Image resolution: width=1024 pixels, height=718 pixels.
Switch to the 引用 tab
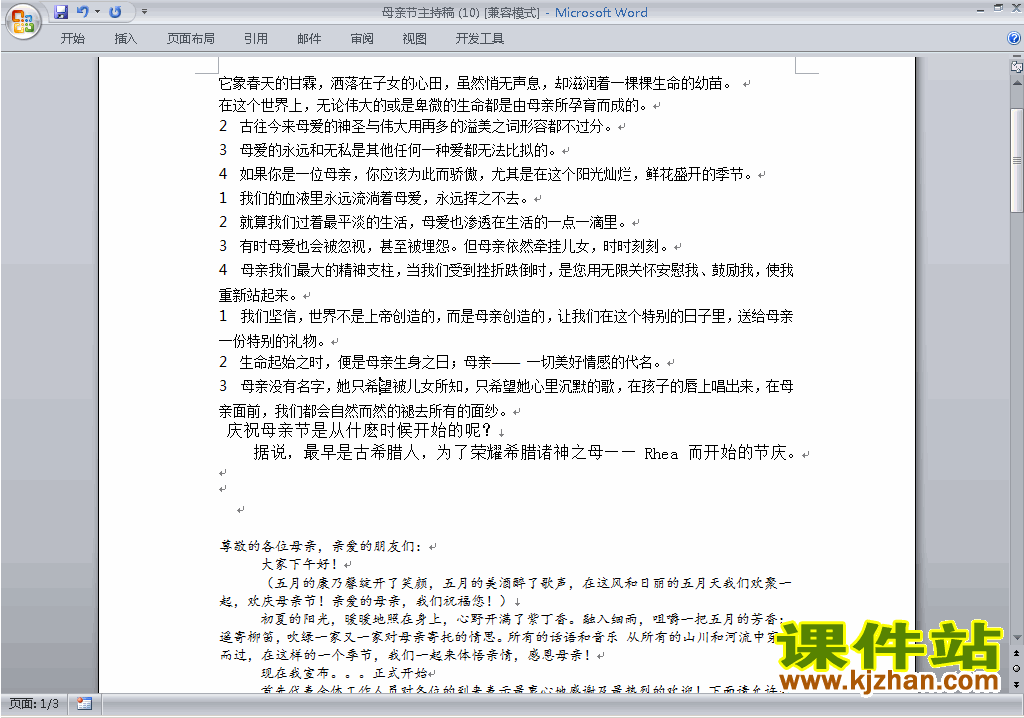point(256,39)
